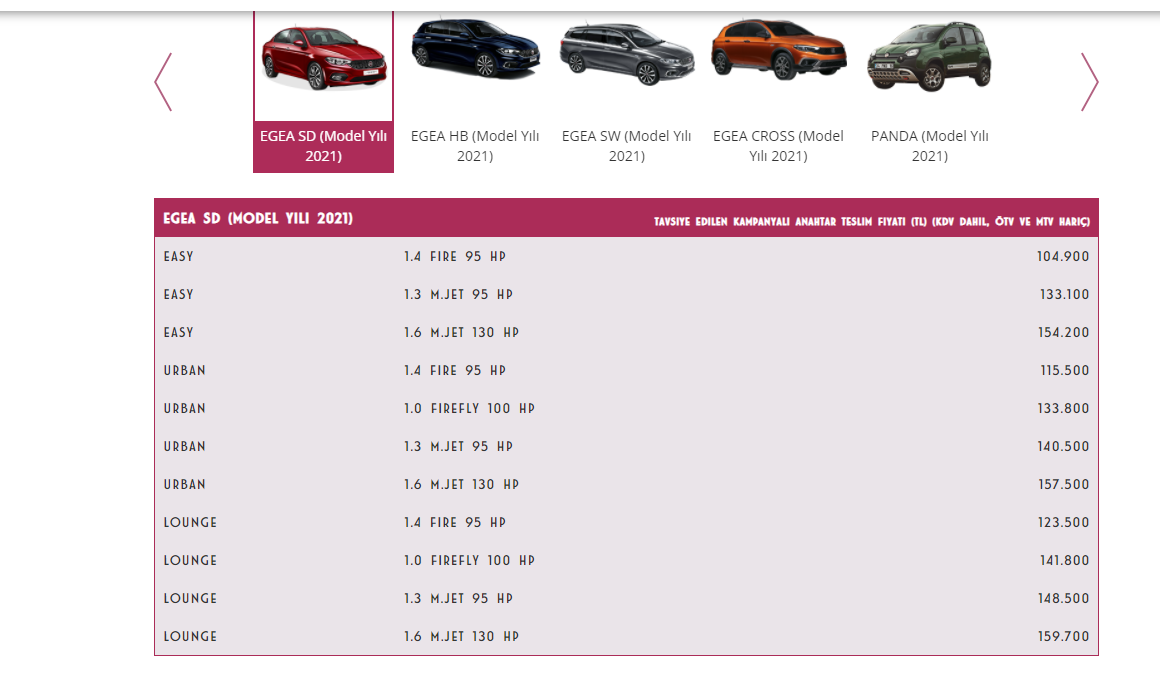This screenshot has width=1160, height=674.
Task: Open EGEA CROSS (Model Yılı 2021) tab
Action: tap(778, 146)
